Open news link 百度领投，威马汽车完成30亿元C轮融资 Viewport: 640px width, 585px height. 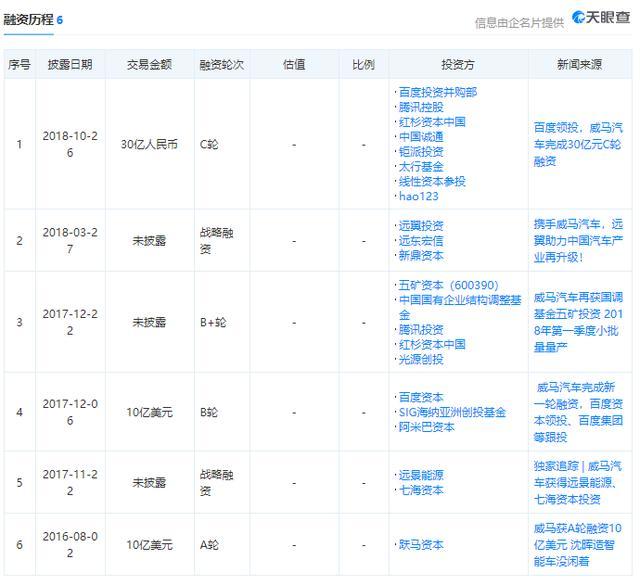click(x=578, y=145)
